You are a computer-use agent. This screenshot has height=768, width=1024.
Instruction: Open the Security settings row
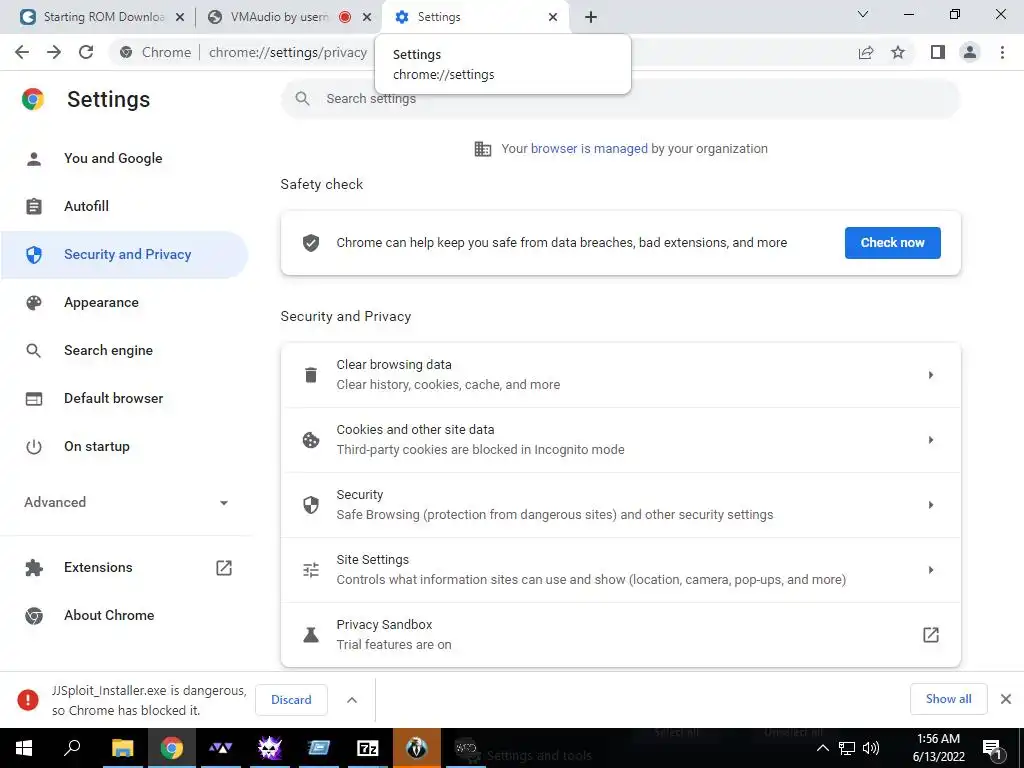620,505
